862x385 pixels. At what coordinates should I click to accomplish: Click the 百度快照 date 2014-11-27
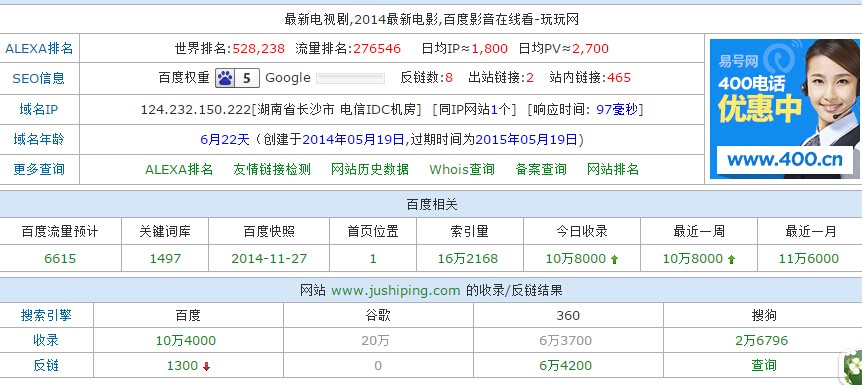[269, 258]
